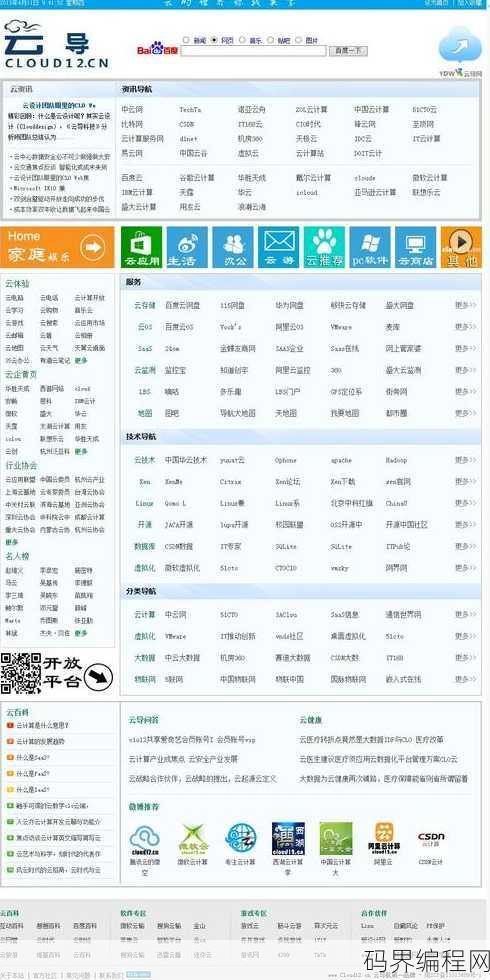
Task: Open the 云商店 monitor tile
Action: 416,247
